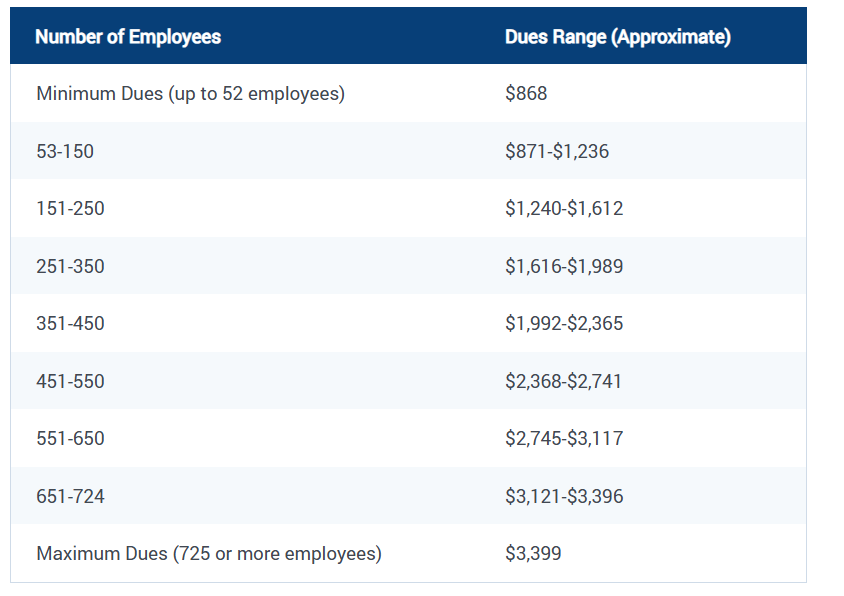
Task: Click the $1,992-$2,365 dues range
Action: (x=564, y=324)
